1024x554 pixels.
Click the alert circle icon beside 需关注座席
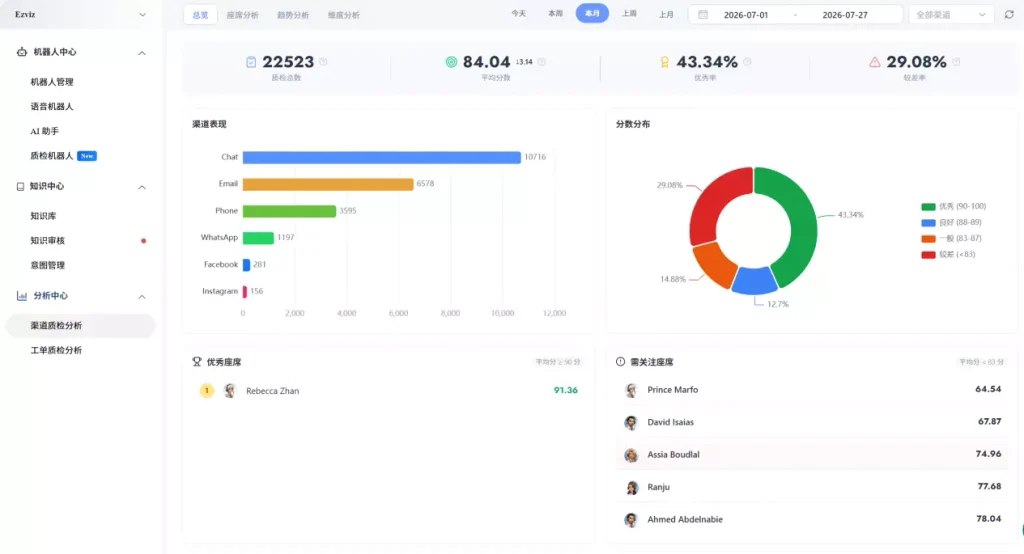click(x=620, y=361)
